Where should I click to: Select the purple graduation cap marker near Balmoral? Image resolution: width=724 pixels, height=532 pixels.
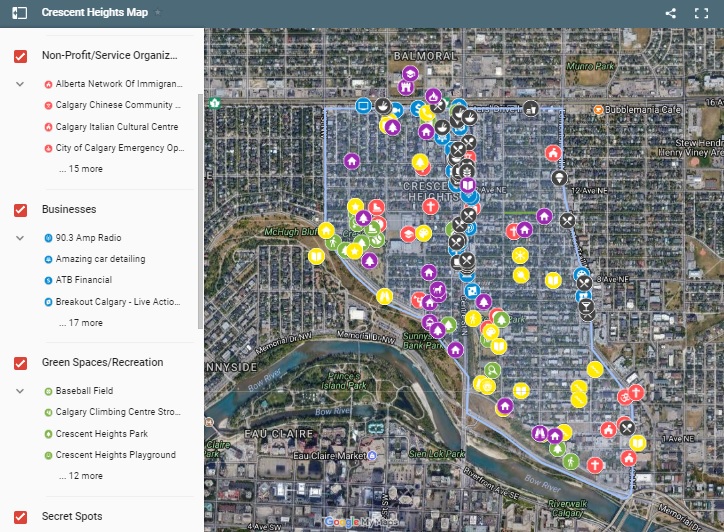(410, 73)
